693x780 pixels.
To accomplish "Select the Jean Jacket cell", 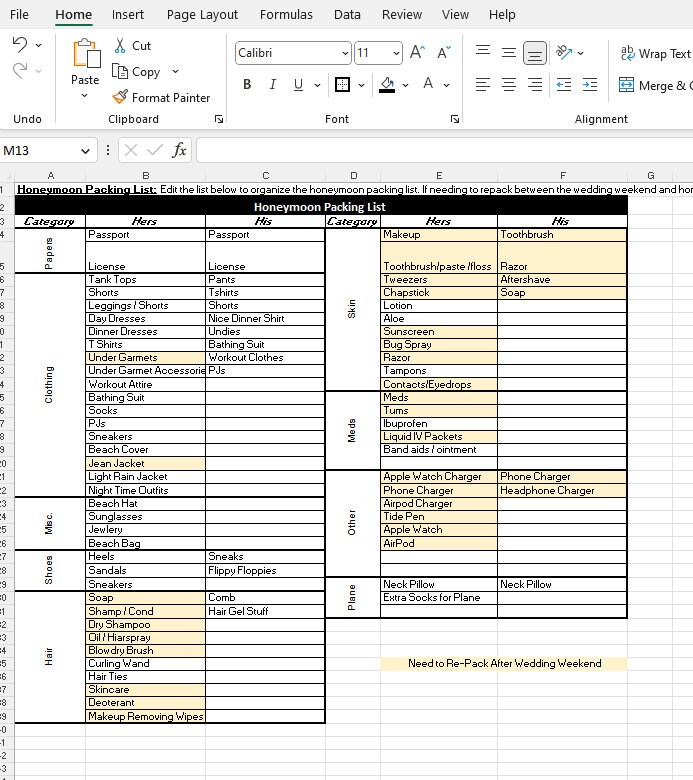I will [x=145, y=464].
